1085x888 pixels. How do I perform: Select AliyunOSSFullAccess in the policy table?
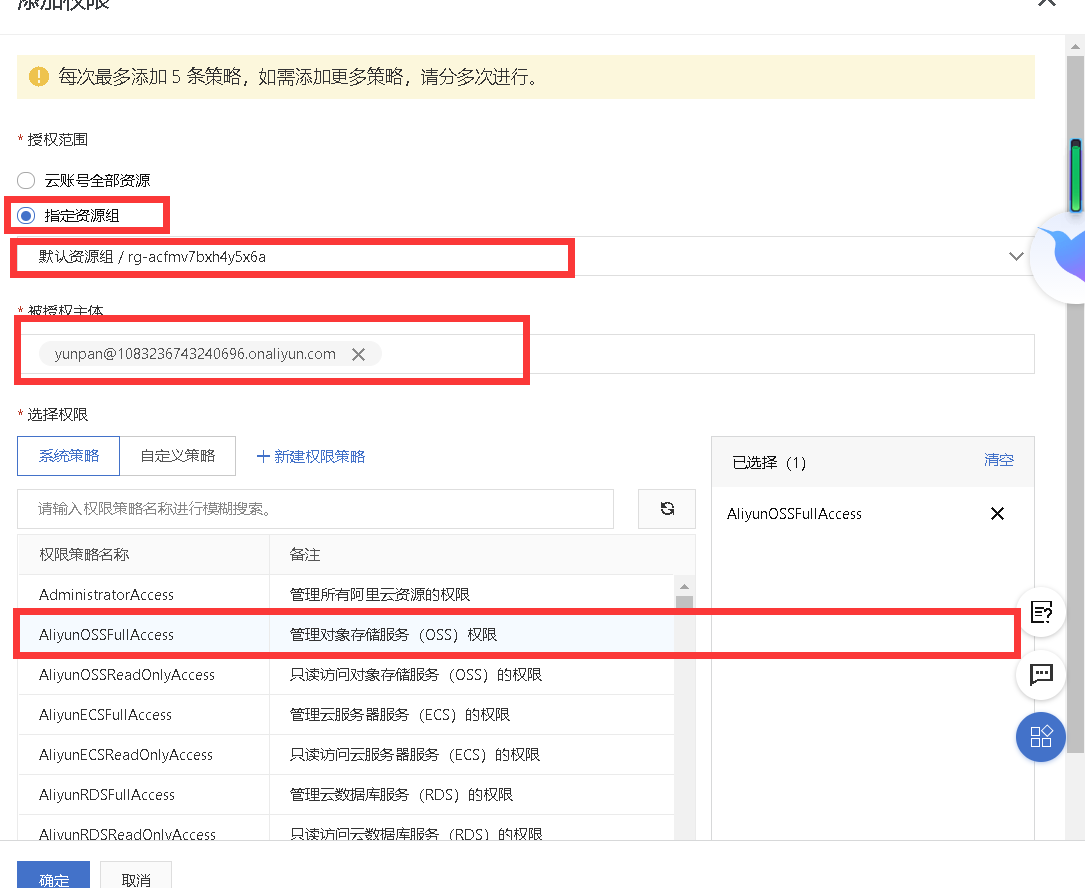point(346,635)
